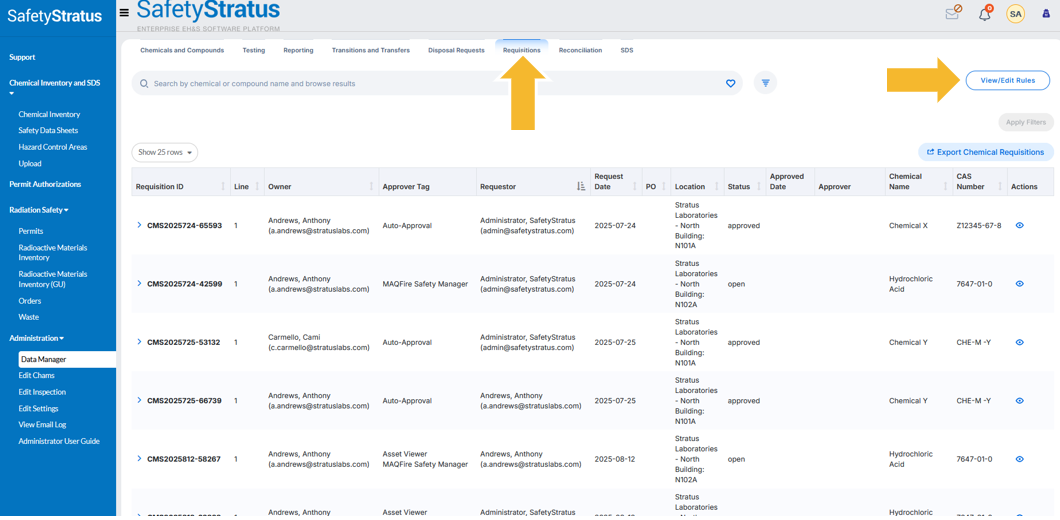View requisition CMS2025724-42599 via eye icon

[x=1019, y=284]
